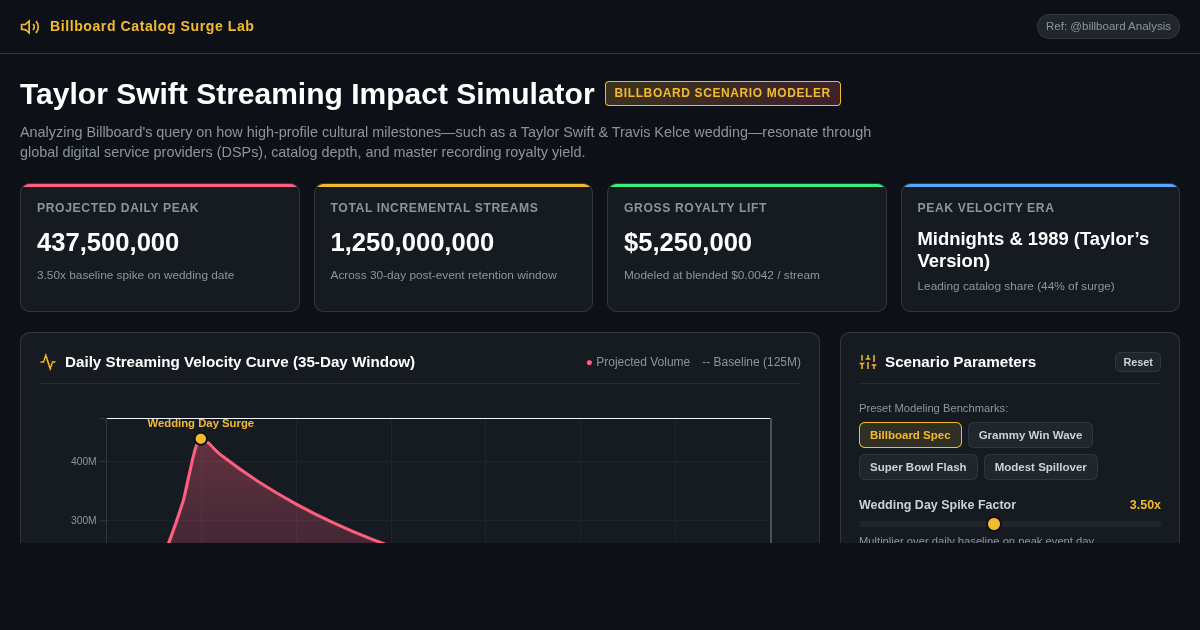Click the Total Incremental Streams card
The width and height of the screenshot is (1200, 630).
(453, 248)
